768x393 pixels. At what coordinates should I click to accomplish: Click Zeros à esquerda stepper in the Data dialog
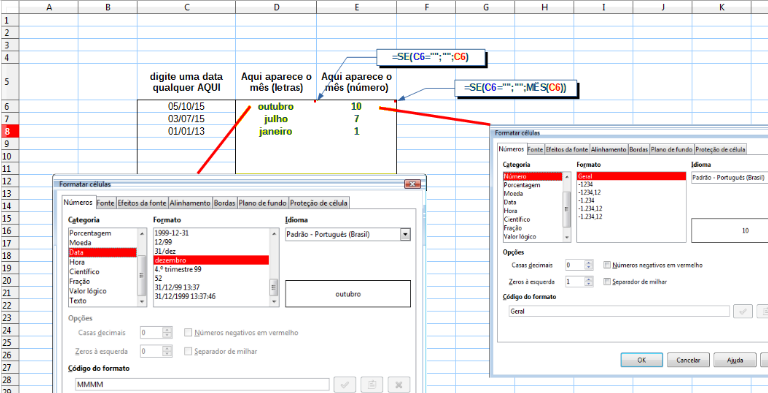click(168, 351)
